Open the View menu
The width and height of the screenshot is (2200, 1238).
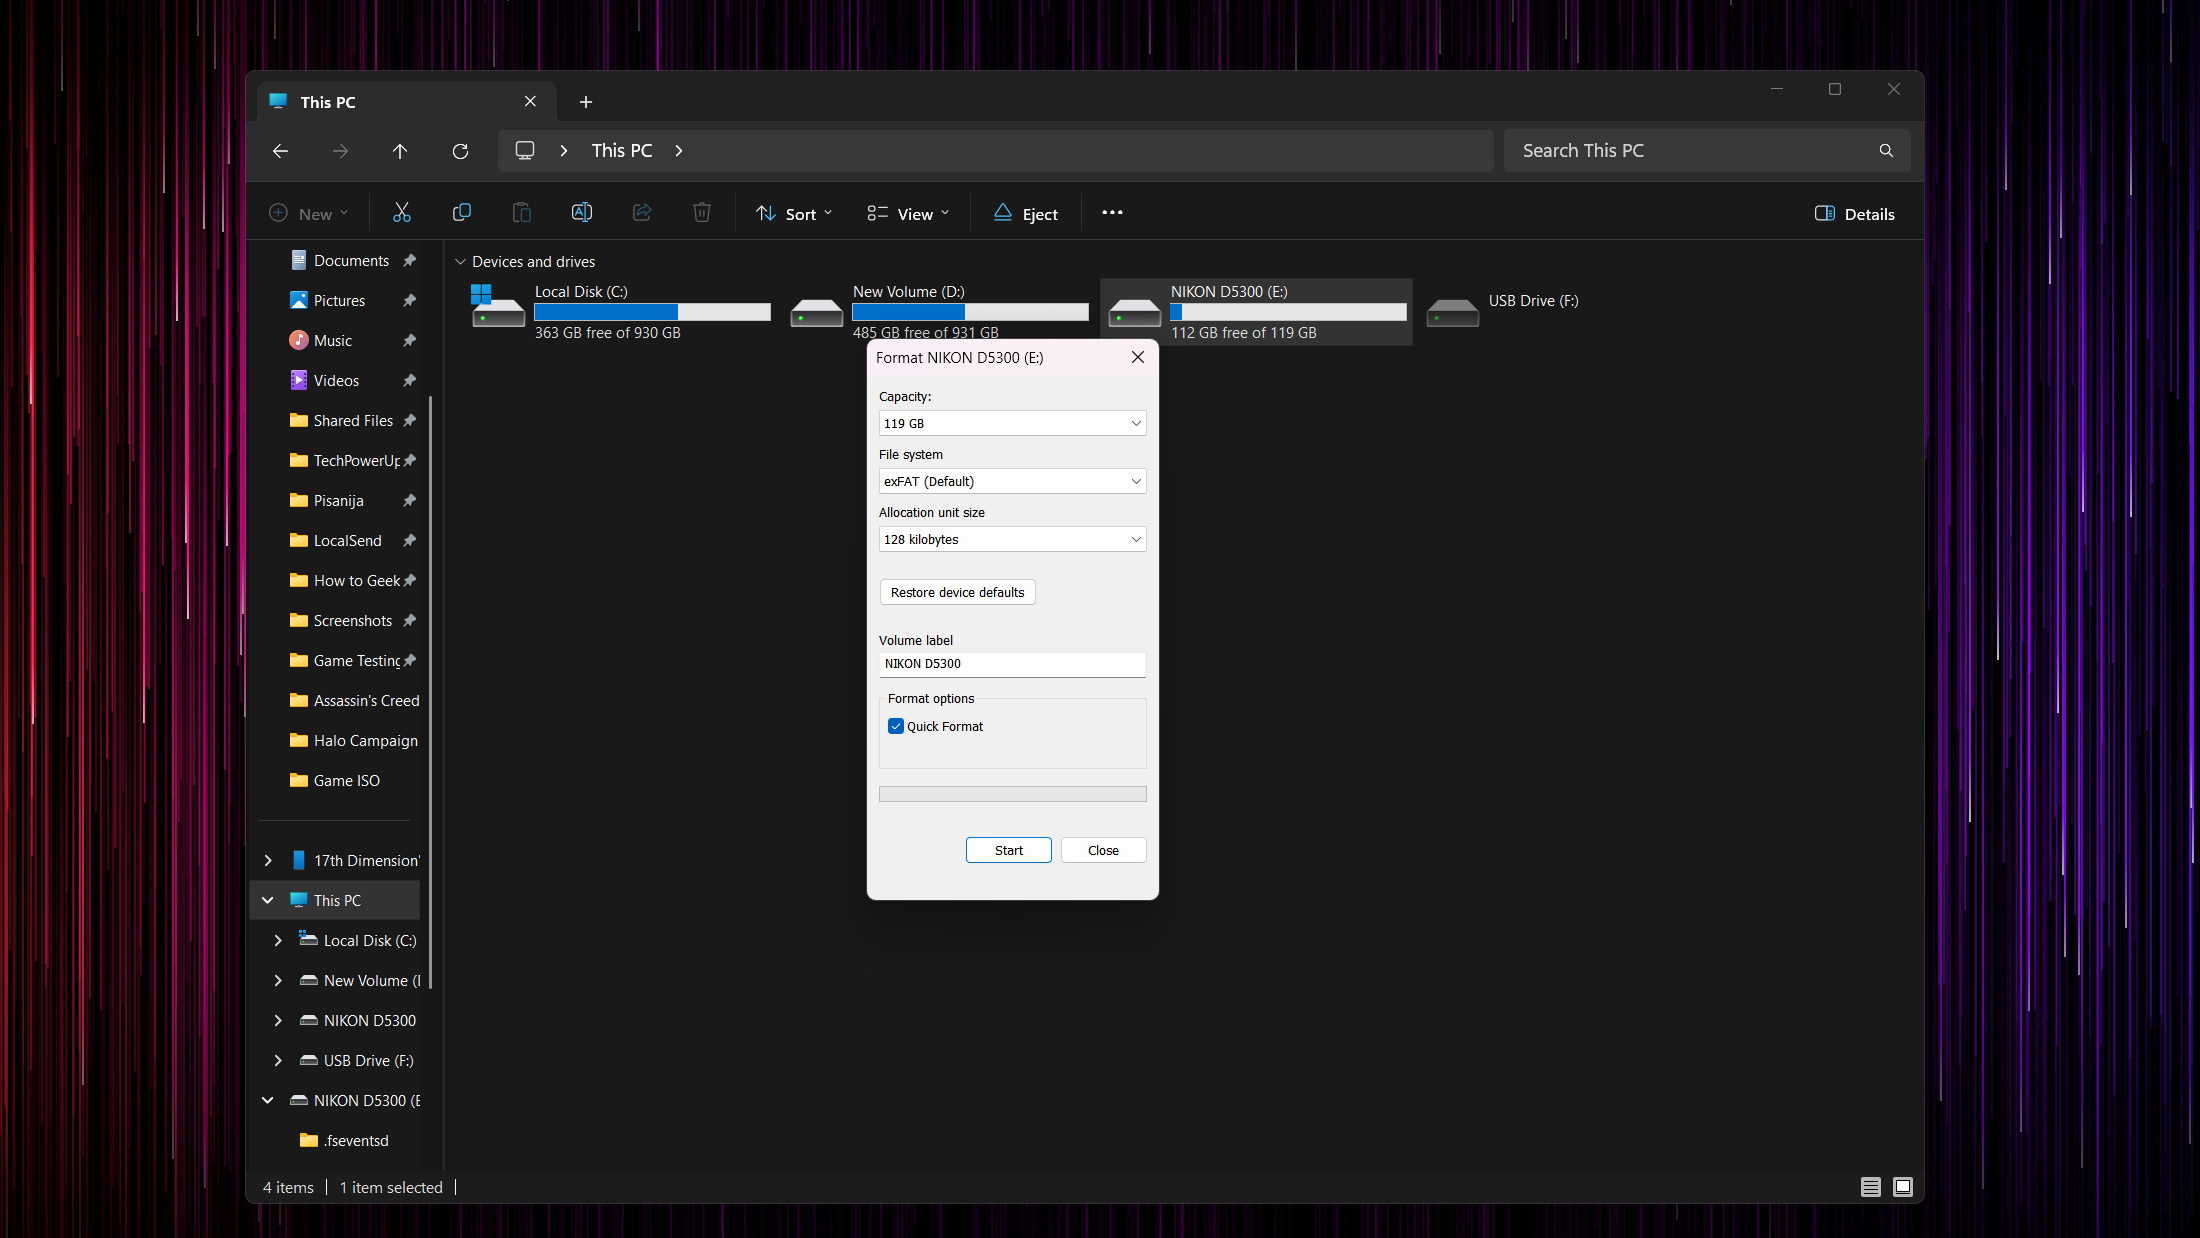pyautogui.click(x=908, y=213)
